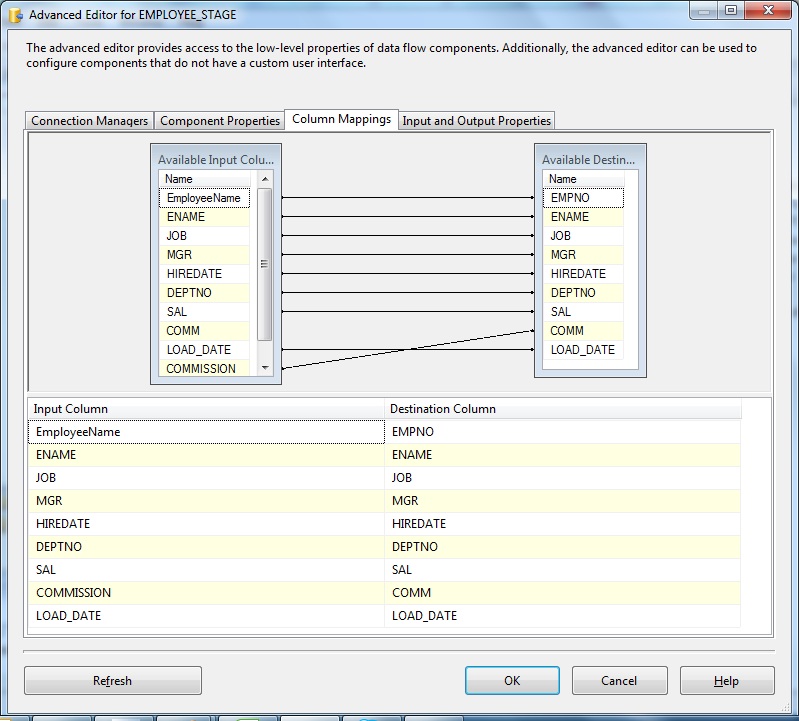Open COMMISSION cell in Input Column grid

coord(206,593)
